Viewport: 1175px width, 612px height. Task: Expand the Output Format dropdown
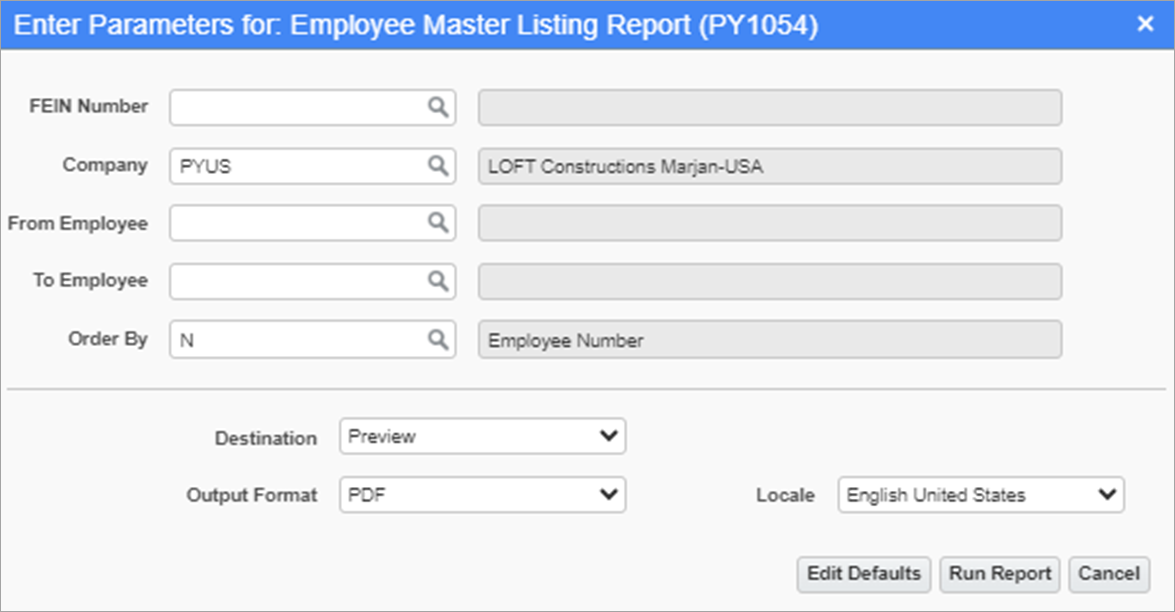[x=483, y=494]
